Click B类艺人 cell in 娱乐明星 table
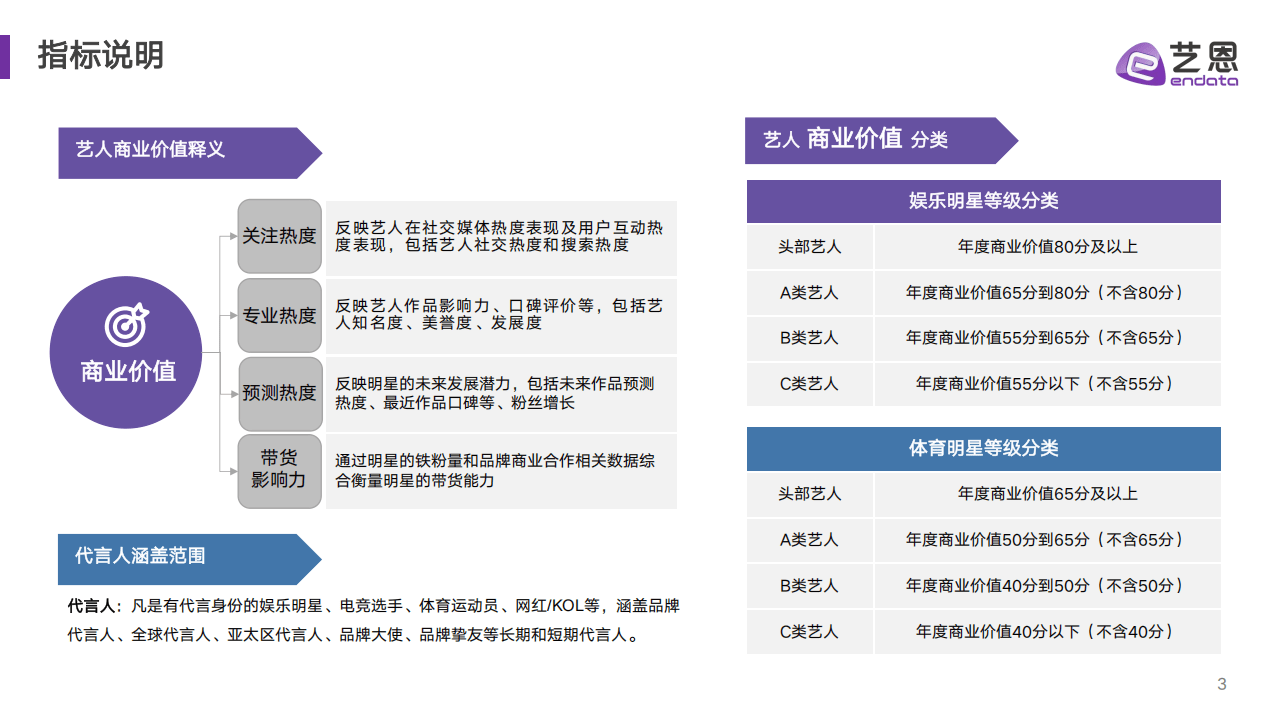1280x720 pixels. click(810, 339)
